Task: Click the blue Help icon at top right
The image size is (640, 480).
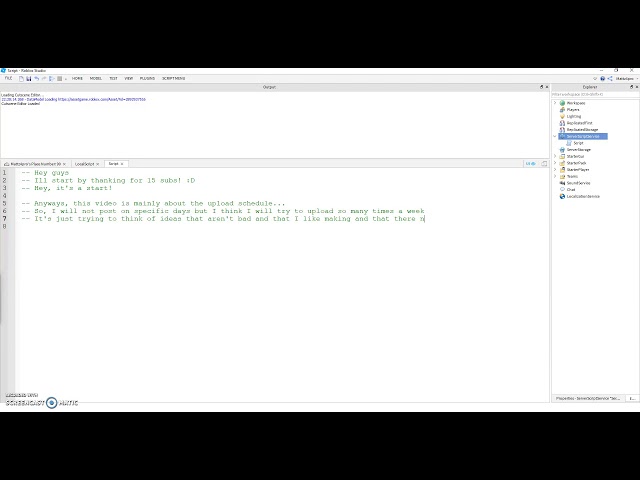Action: (602, 78)
